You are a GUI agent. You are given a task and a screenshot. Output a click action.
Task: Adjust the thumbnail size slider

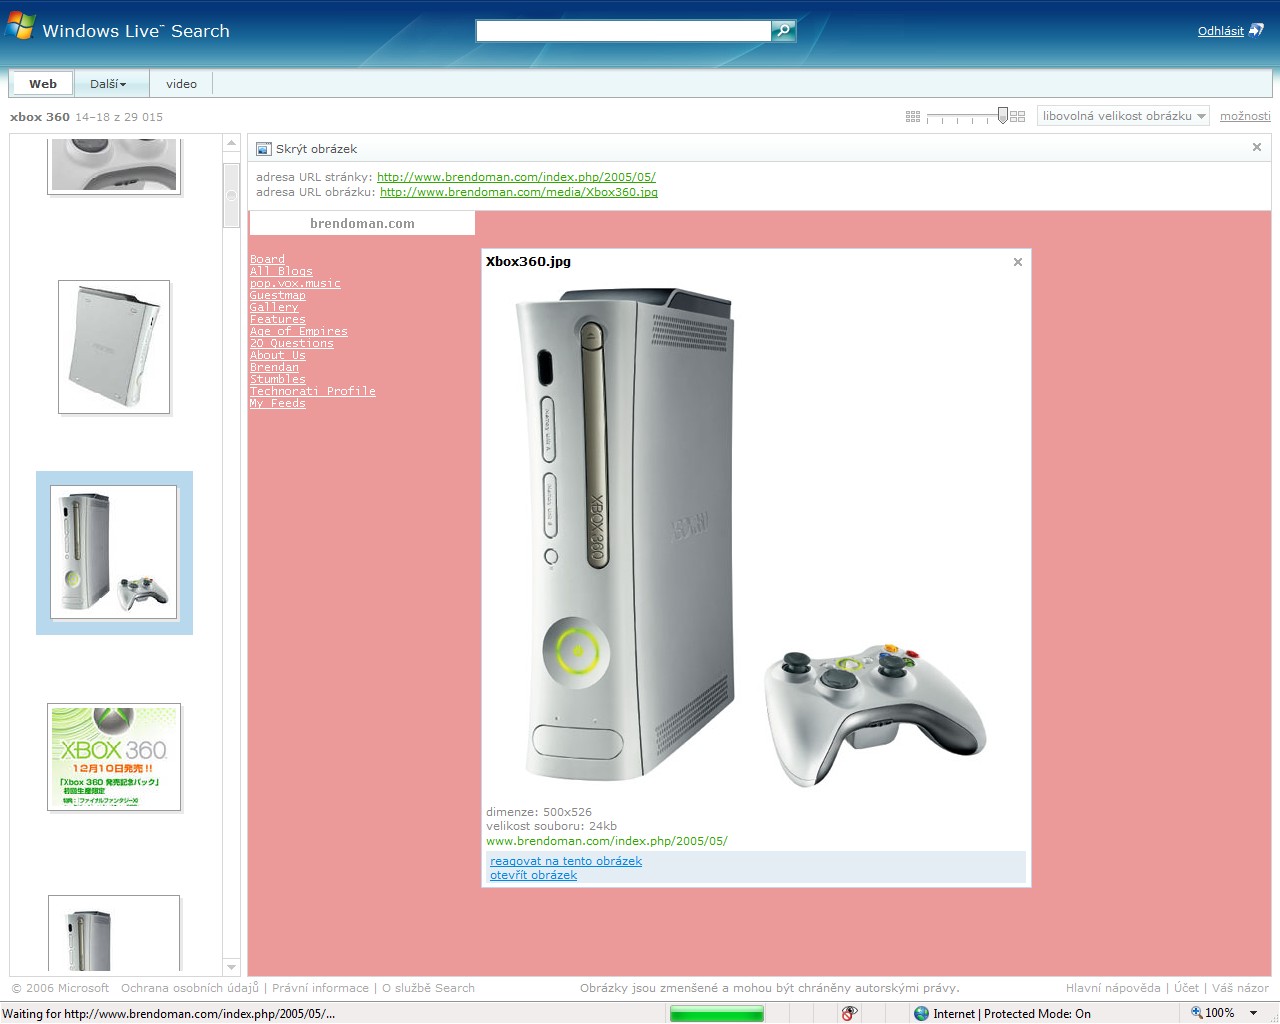click(1003, 116)
